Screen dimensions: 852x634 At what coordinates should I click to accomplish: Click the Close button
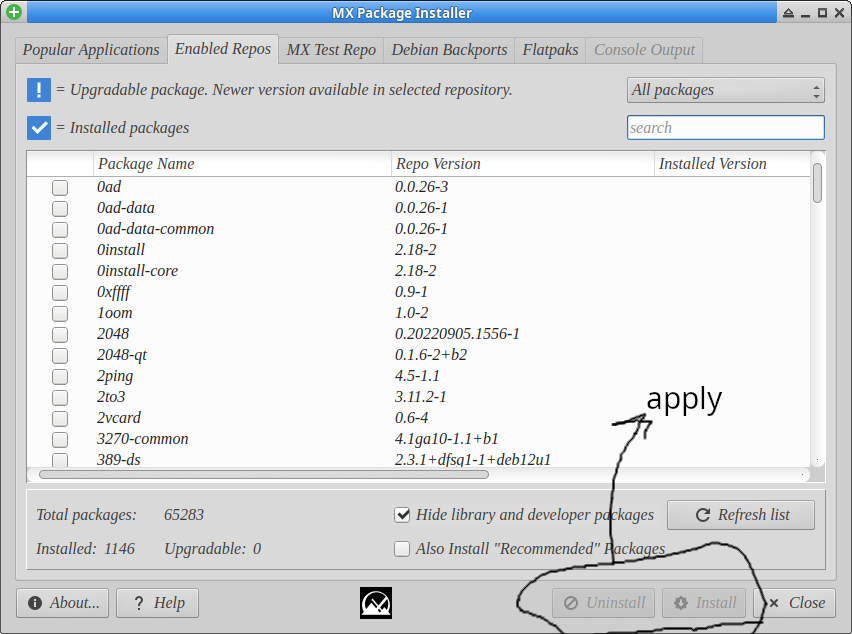click(794, 603)
